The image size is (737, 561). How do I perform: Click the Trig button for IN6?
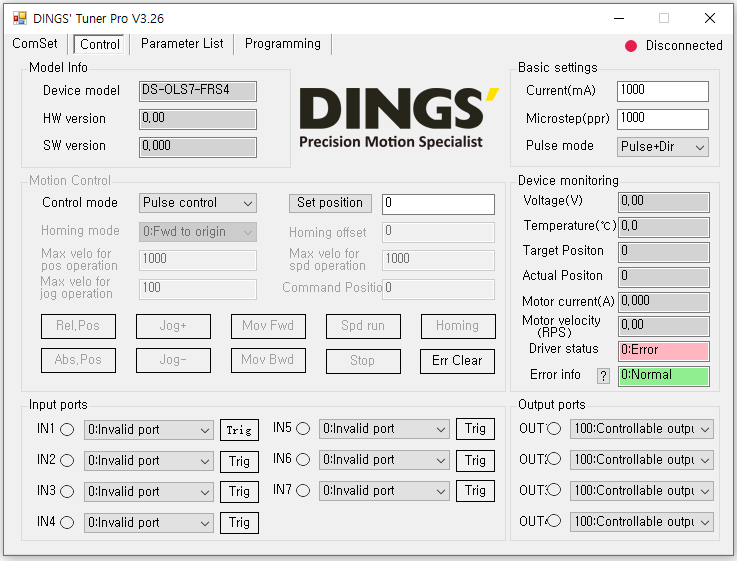[x=475, y=460]
